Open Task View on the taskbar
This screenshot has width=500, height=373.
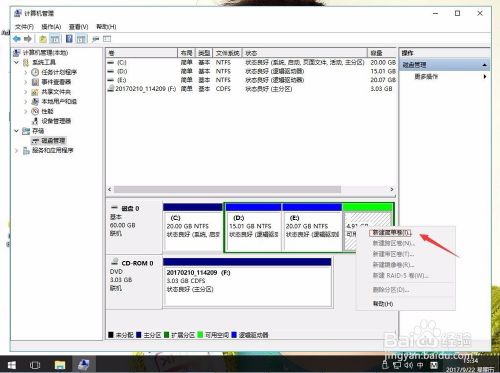35,365
